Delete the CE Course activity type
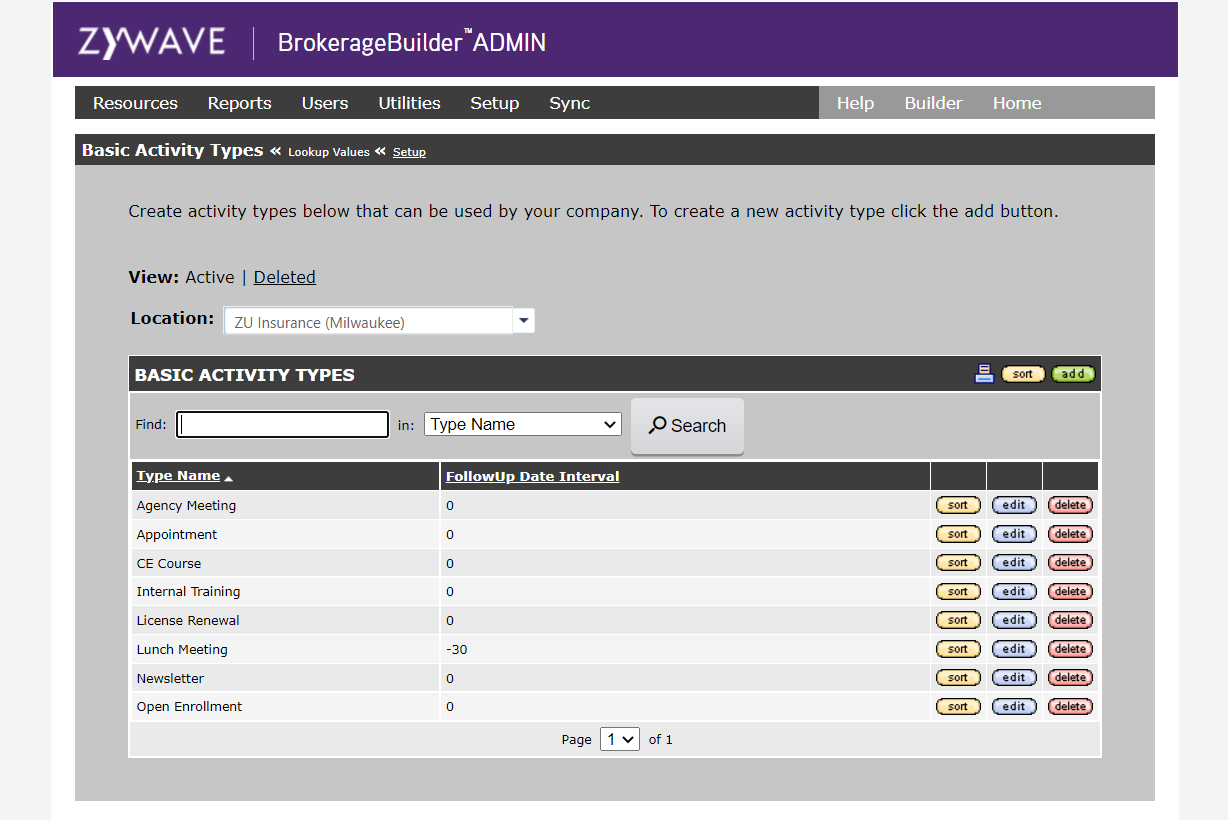The height and width of the screenshot is (820, 1228). click(x=1070, y=562)
